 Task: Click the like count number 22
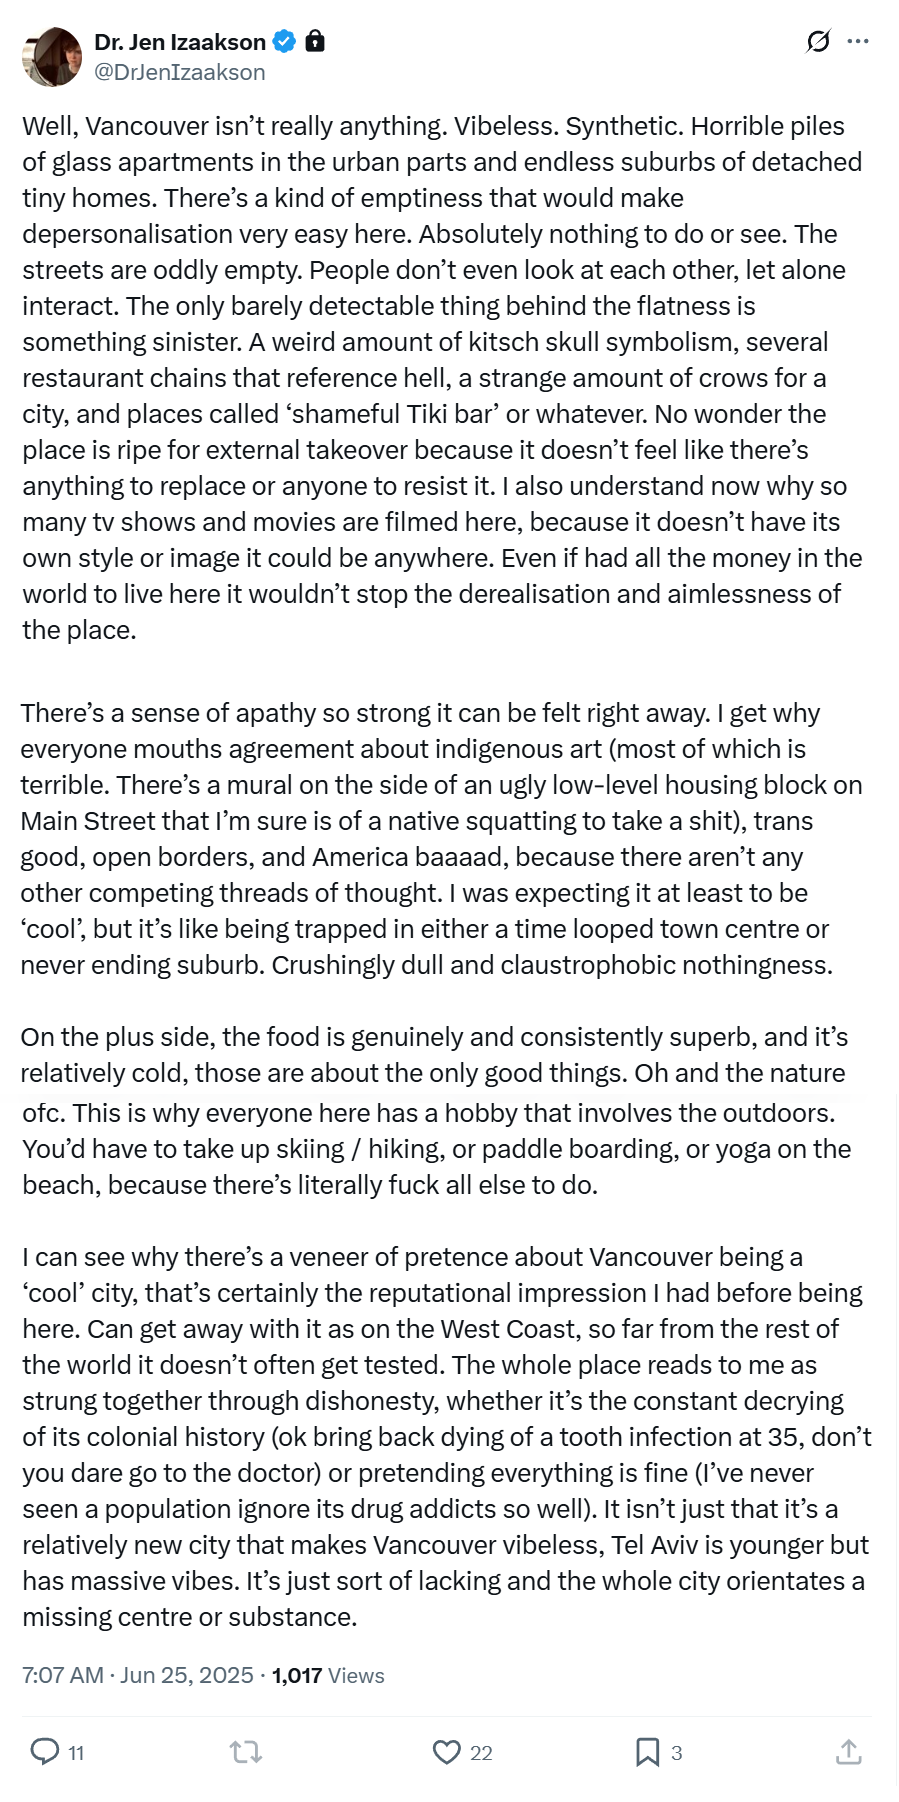point(481,1753)
